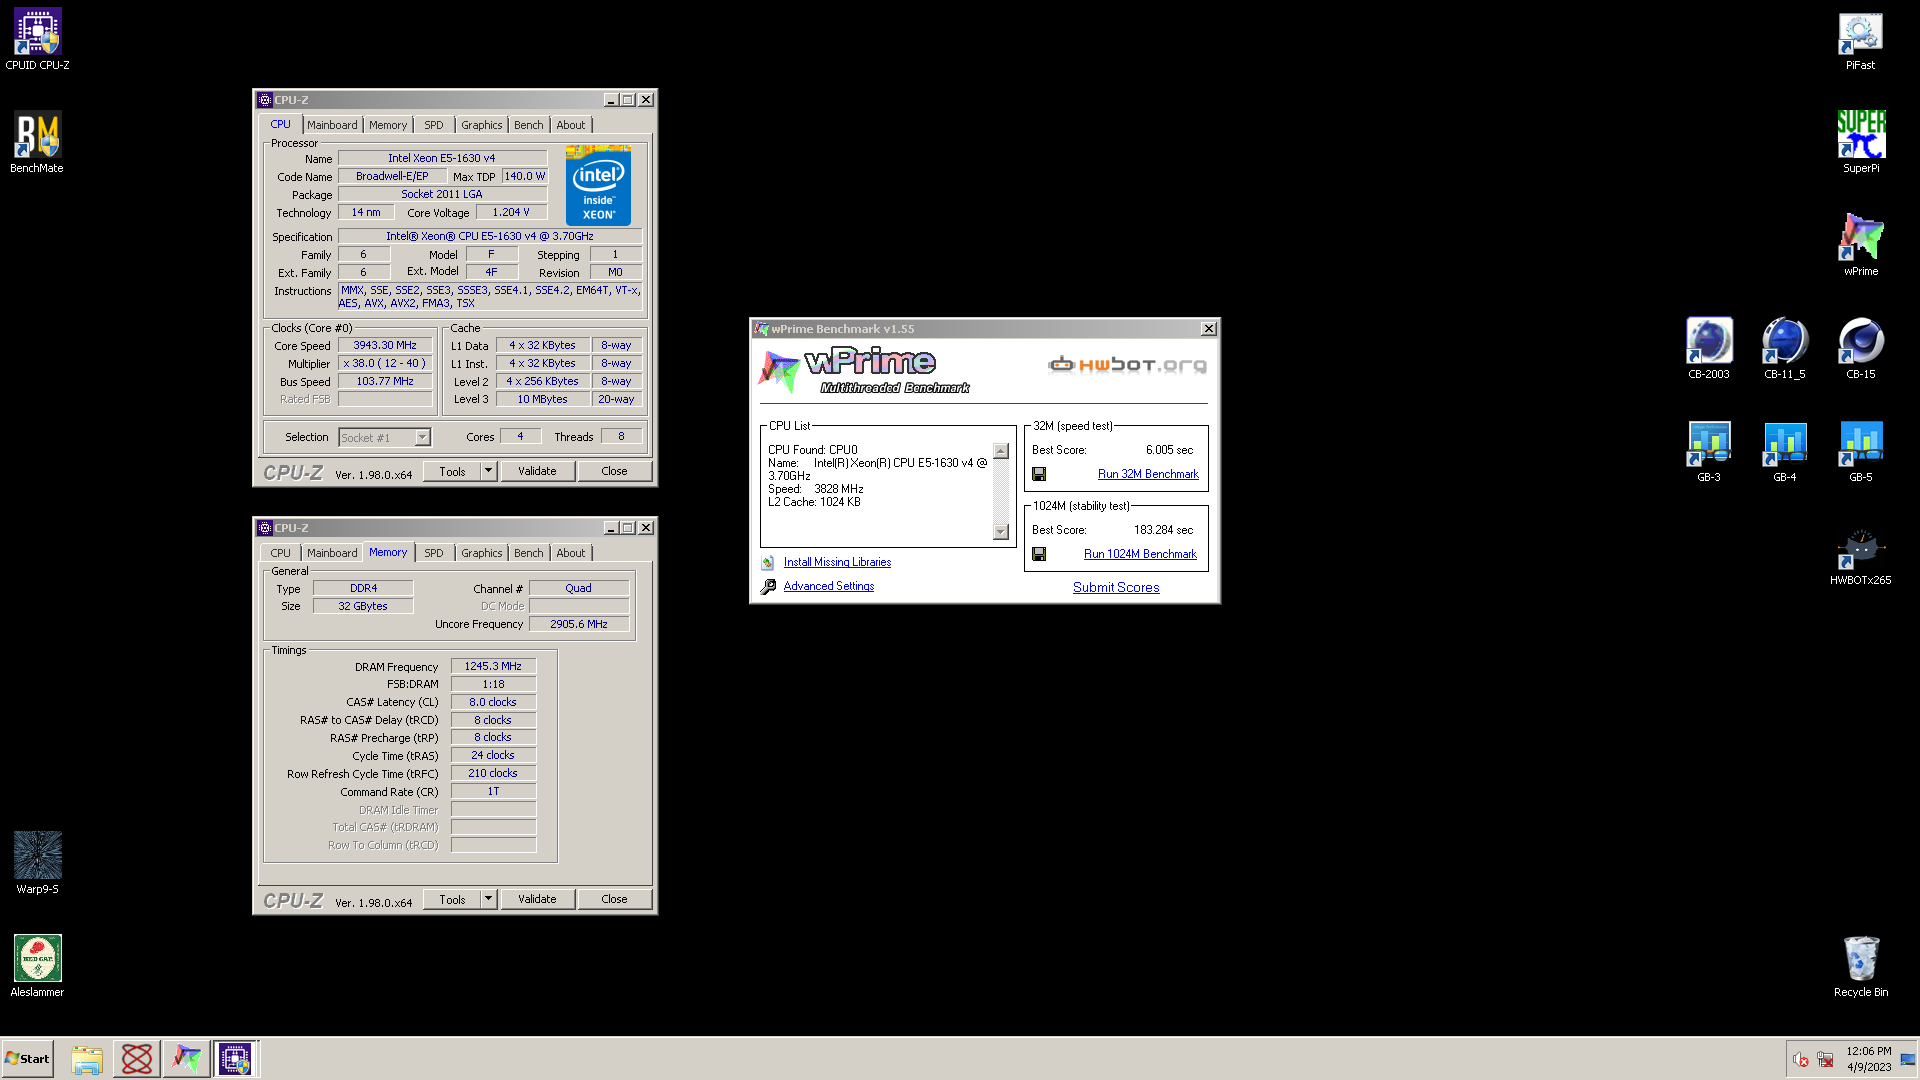Open the CB-15 Cinebench shortcut
The height and width of the screenshot is (1080, 1920).
click(x=1860, y=348)
